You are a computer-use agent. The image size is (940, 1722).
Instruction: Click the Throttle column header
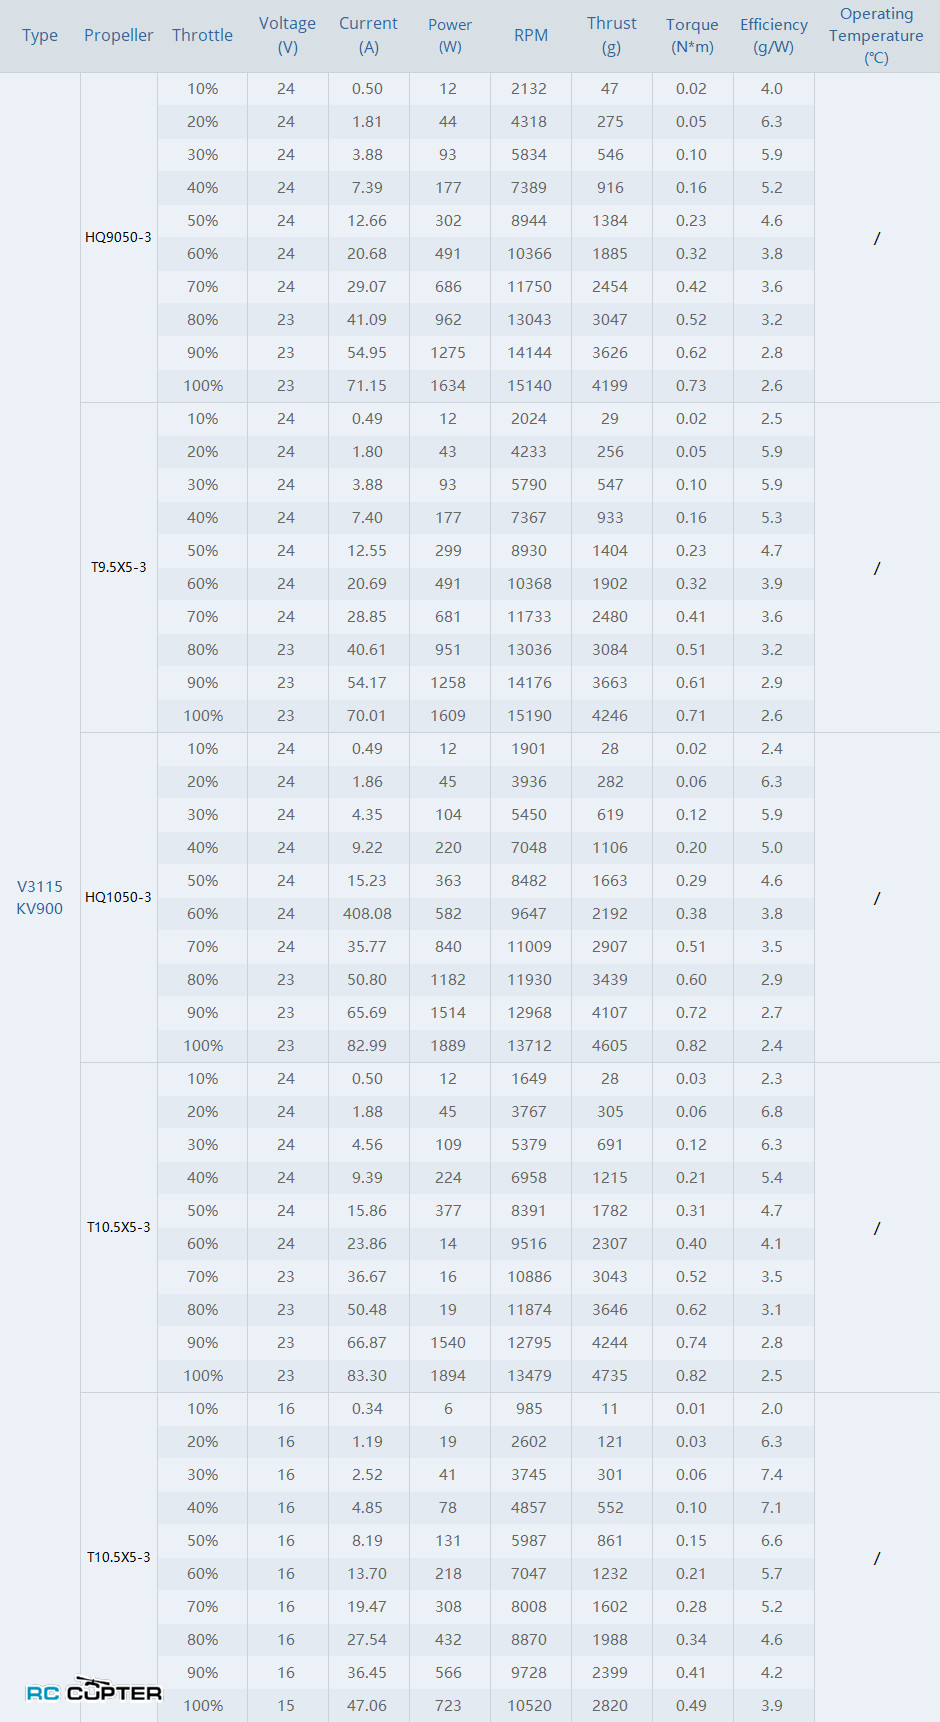coord(202,36)
